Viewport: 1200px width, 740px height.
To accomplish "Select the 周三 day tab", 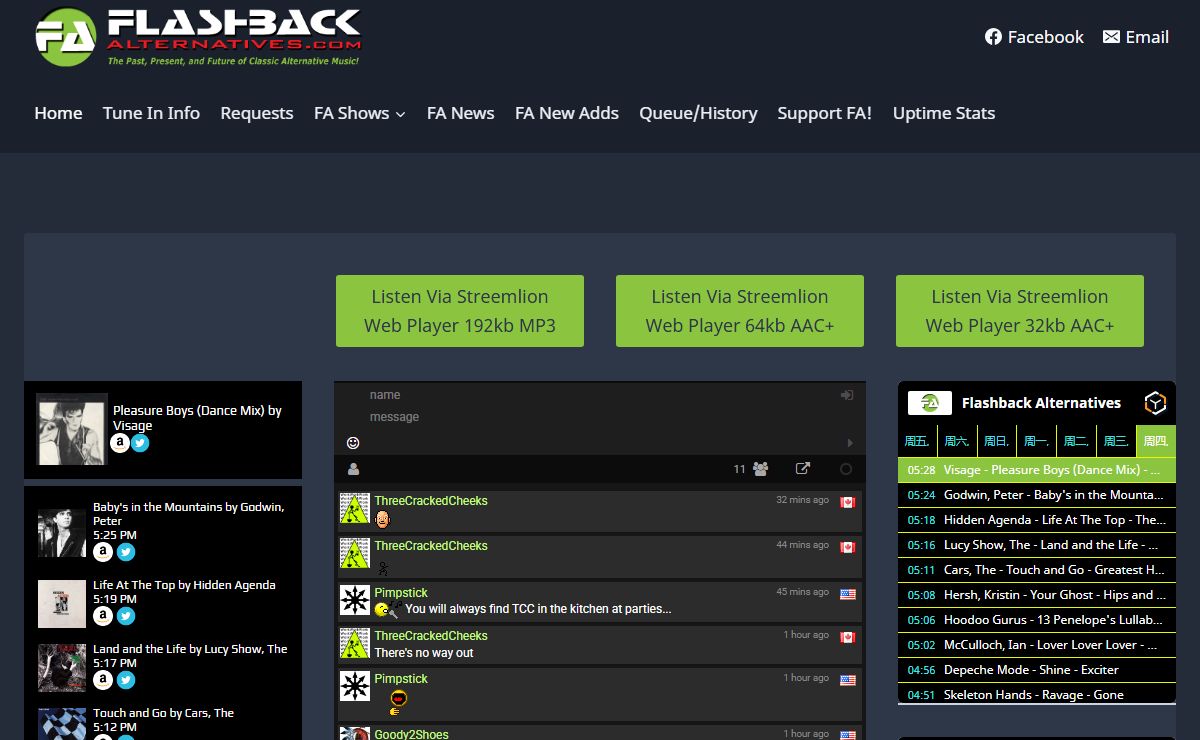I will tap(1117, 441).
